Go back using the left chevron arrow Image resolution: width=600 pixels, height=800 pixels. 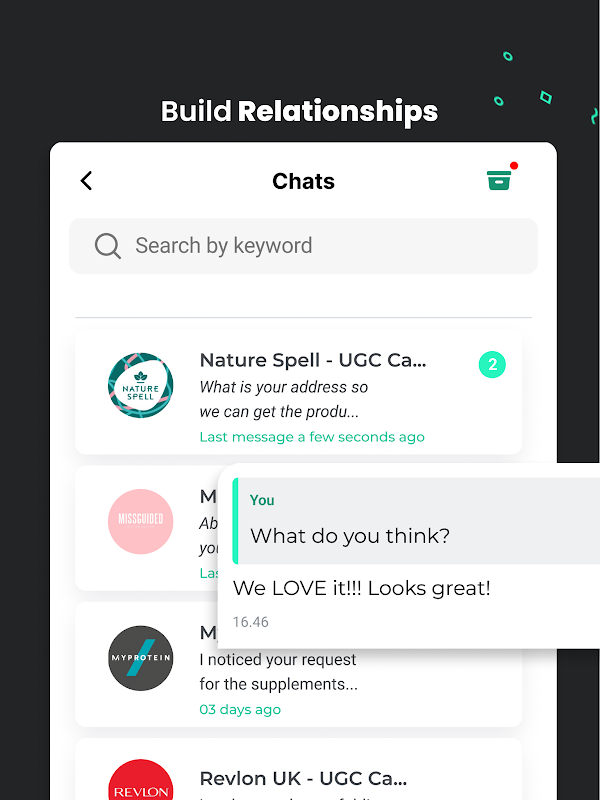click(x=86, y=181)
